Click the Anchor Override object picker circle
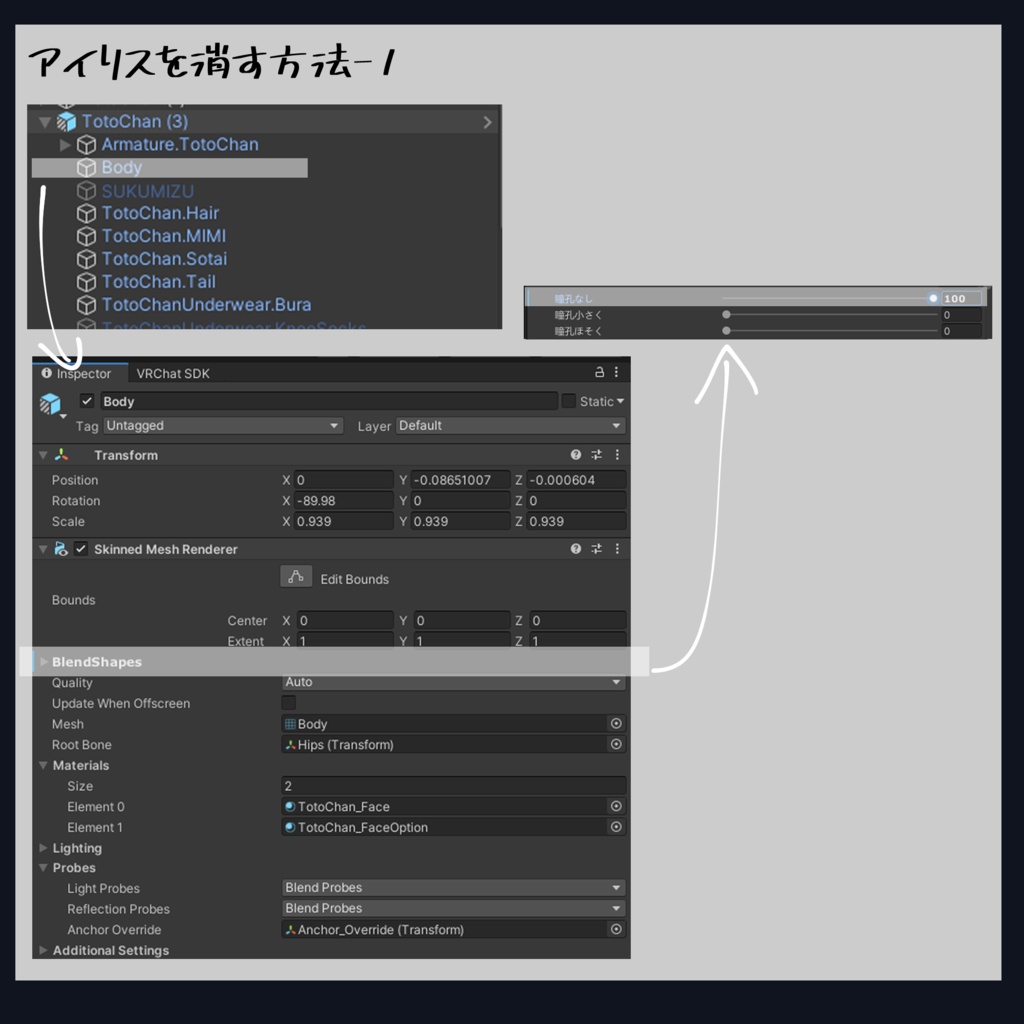This screenshot has width=1024, height=1024. [x=616, y=929]
